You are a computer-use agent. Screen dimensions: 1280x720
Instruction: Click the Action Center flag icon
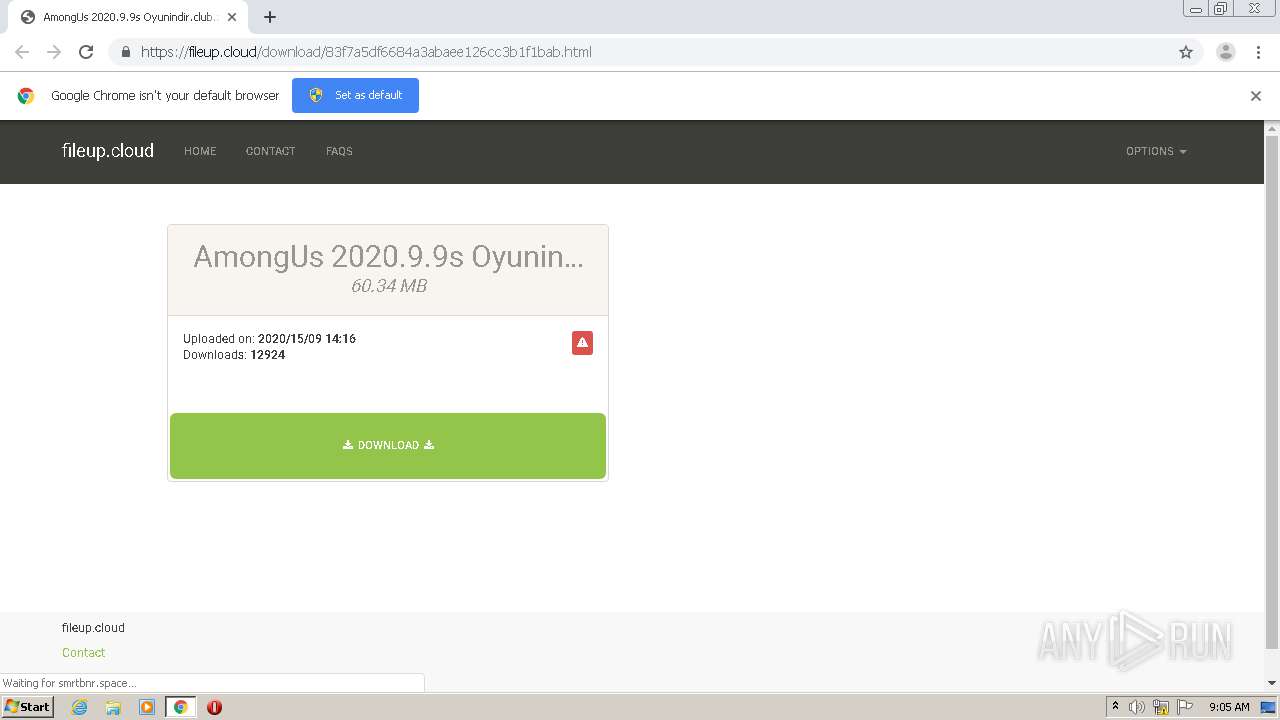coord(1185,707)
